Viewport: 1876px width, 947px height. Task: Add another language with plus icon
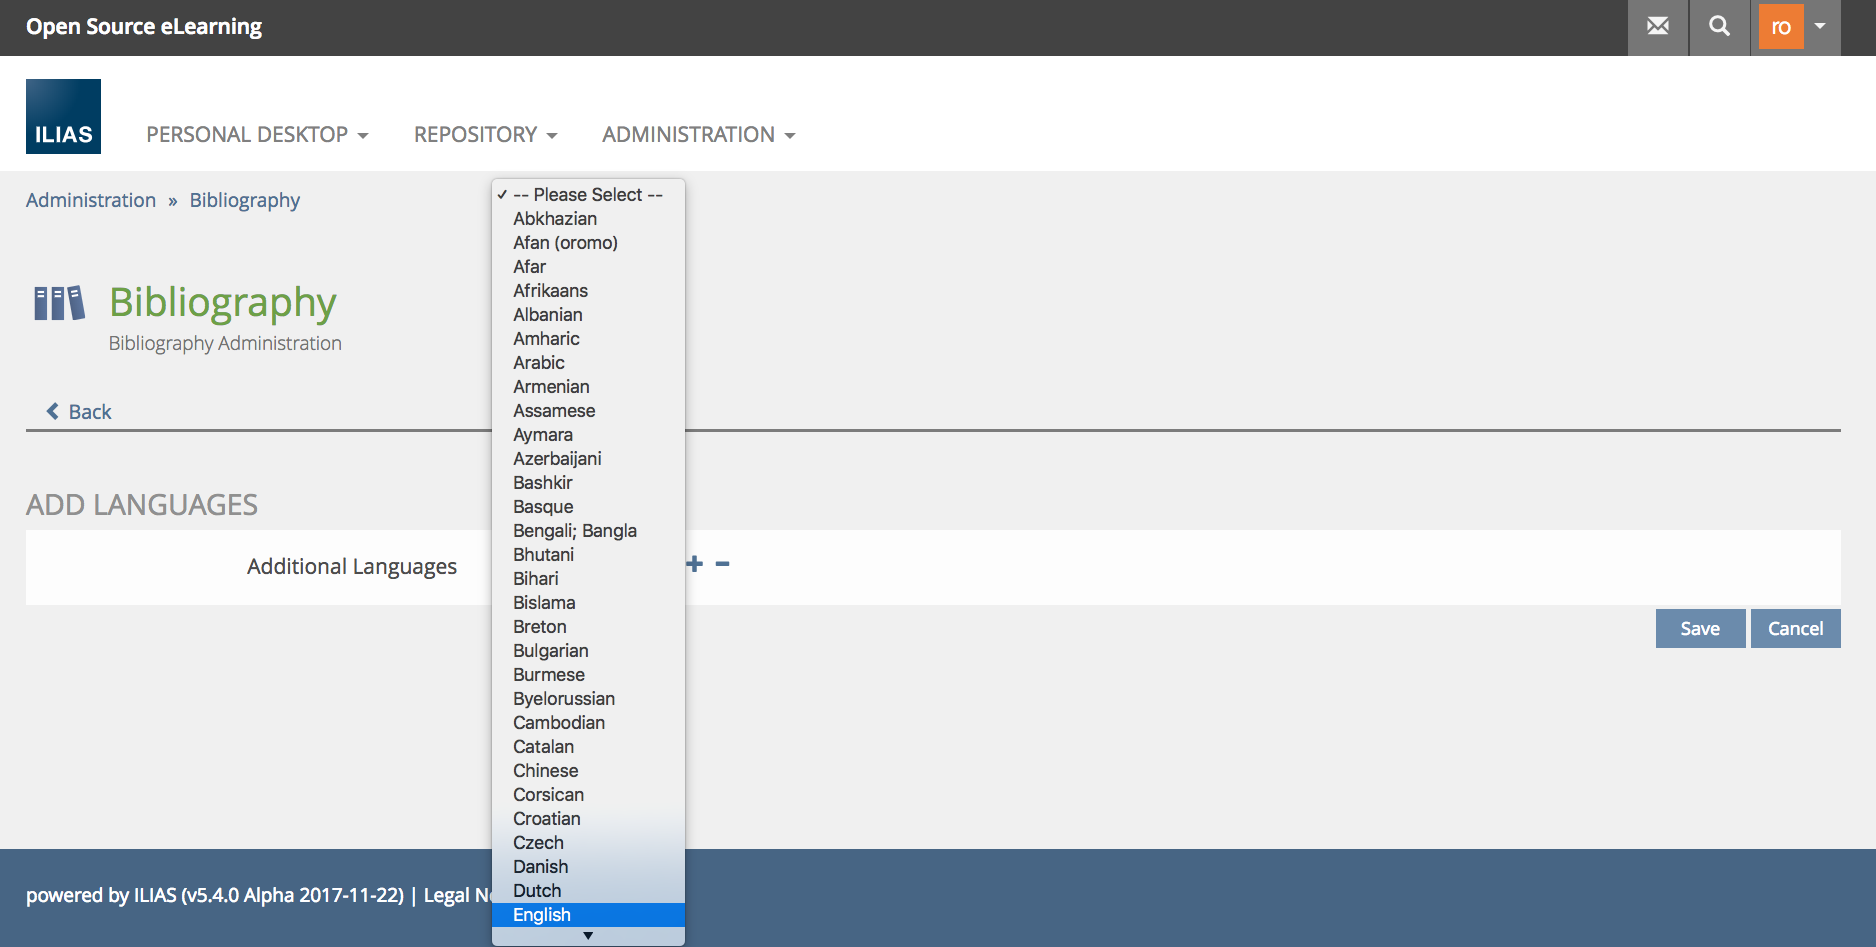click(695, 564)
